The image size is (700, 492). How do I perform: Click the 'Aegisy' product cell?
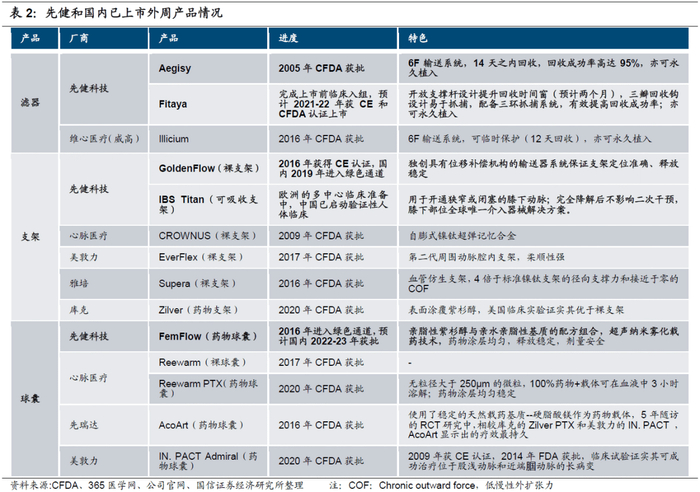[208, 68]
